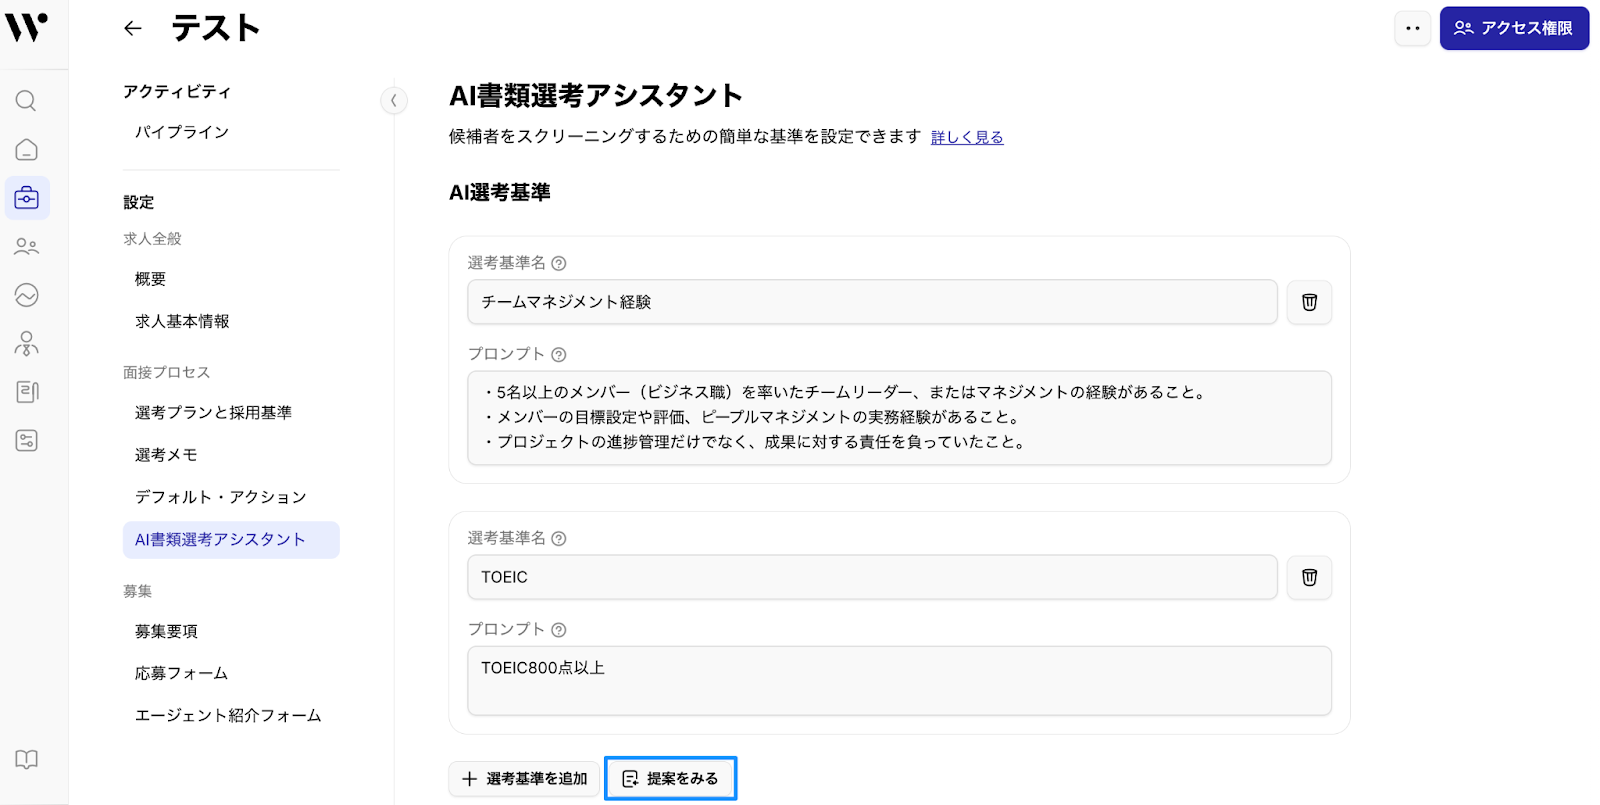Click the search icon in left sidebar
Viewport: 1600px width, 805px height.
tap(27, 101)
